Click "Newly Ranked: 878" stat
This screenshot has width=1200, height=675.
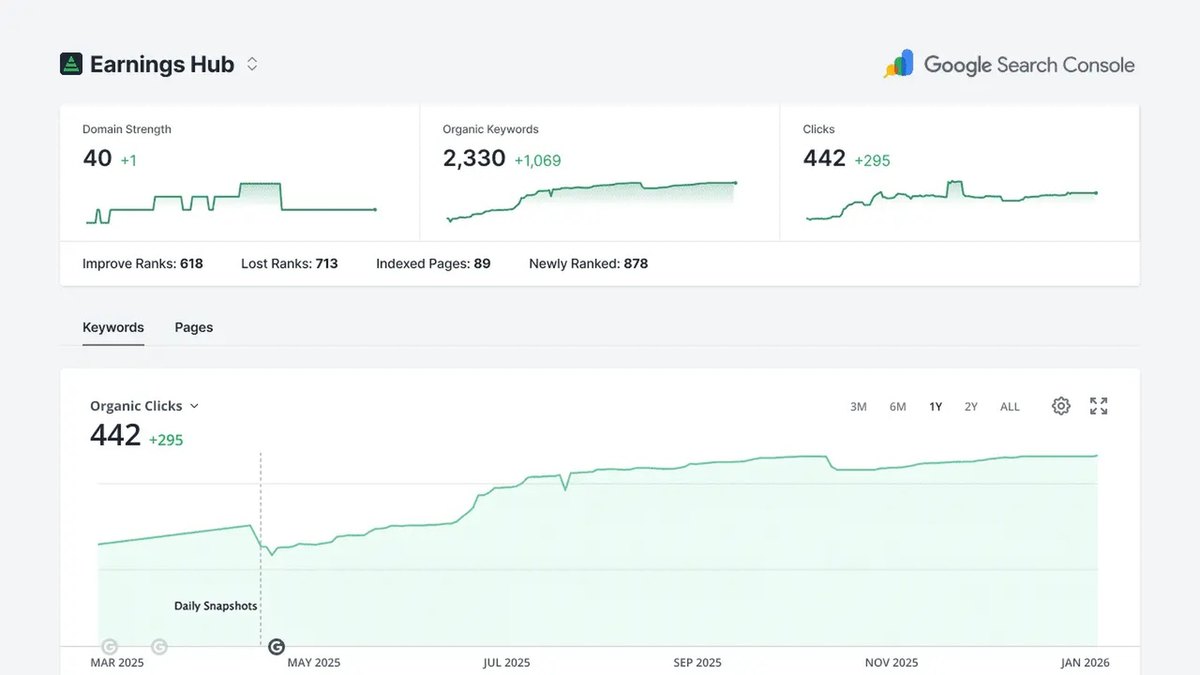click(589, 264)
